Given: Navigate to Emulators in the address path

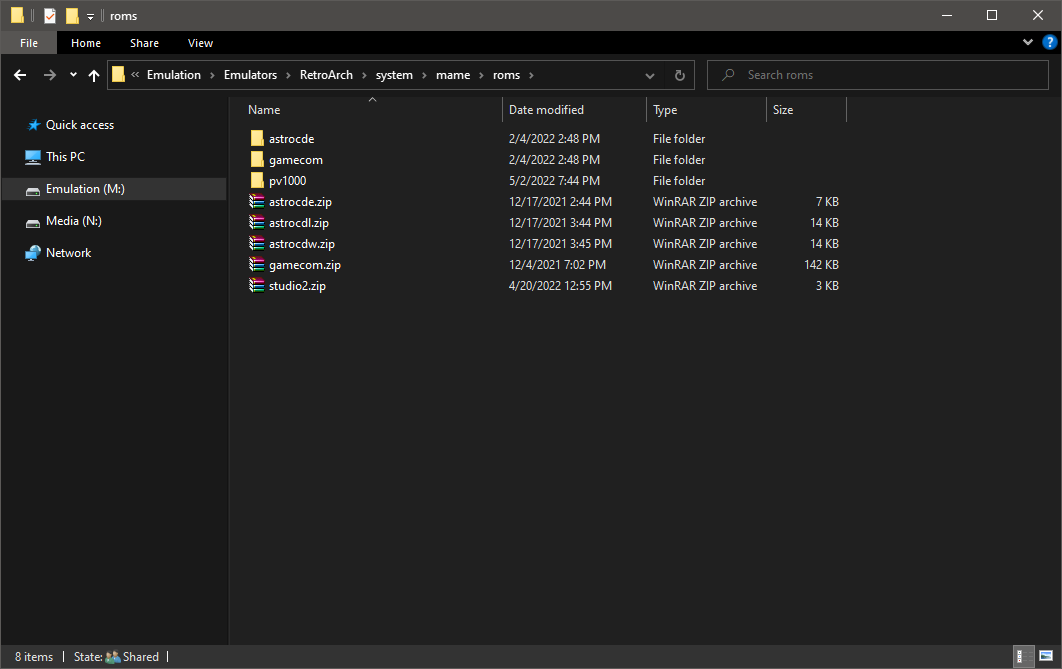Looking at the screenshot, I should click(x=251, y=75).
